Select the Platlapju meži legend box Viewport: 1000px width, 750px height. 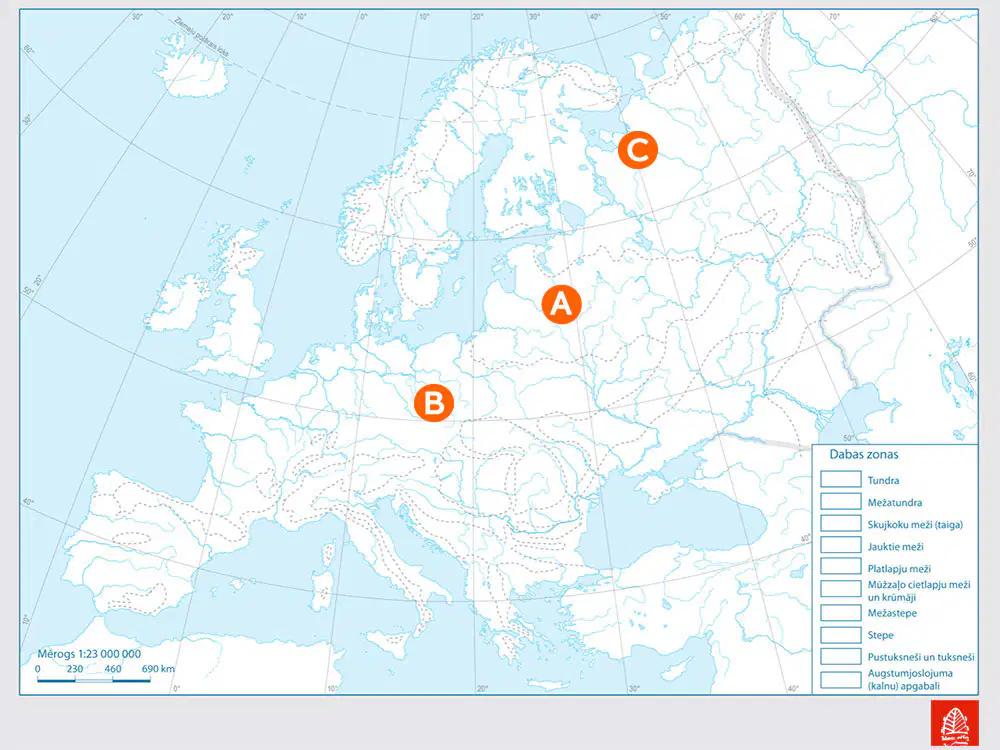pos(841,567)
